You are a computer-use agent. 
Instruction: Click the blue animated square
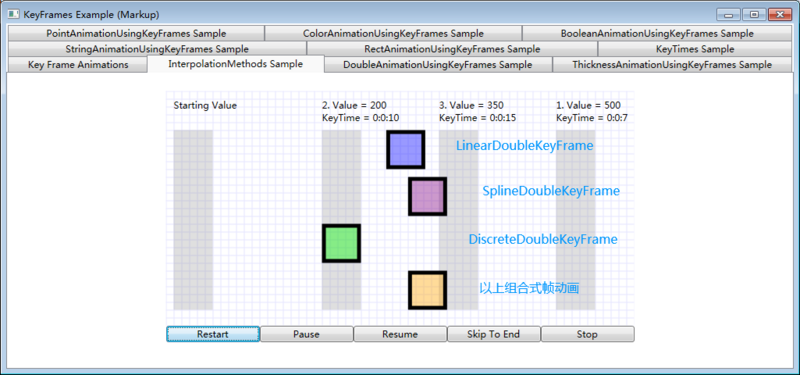click(x=406, y=149)
